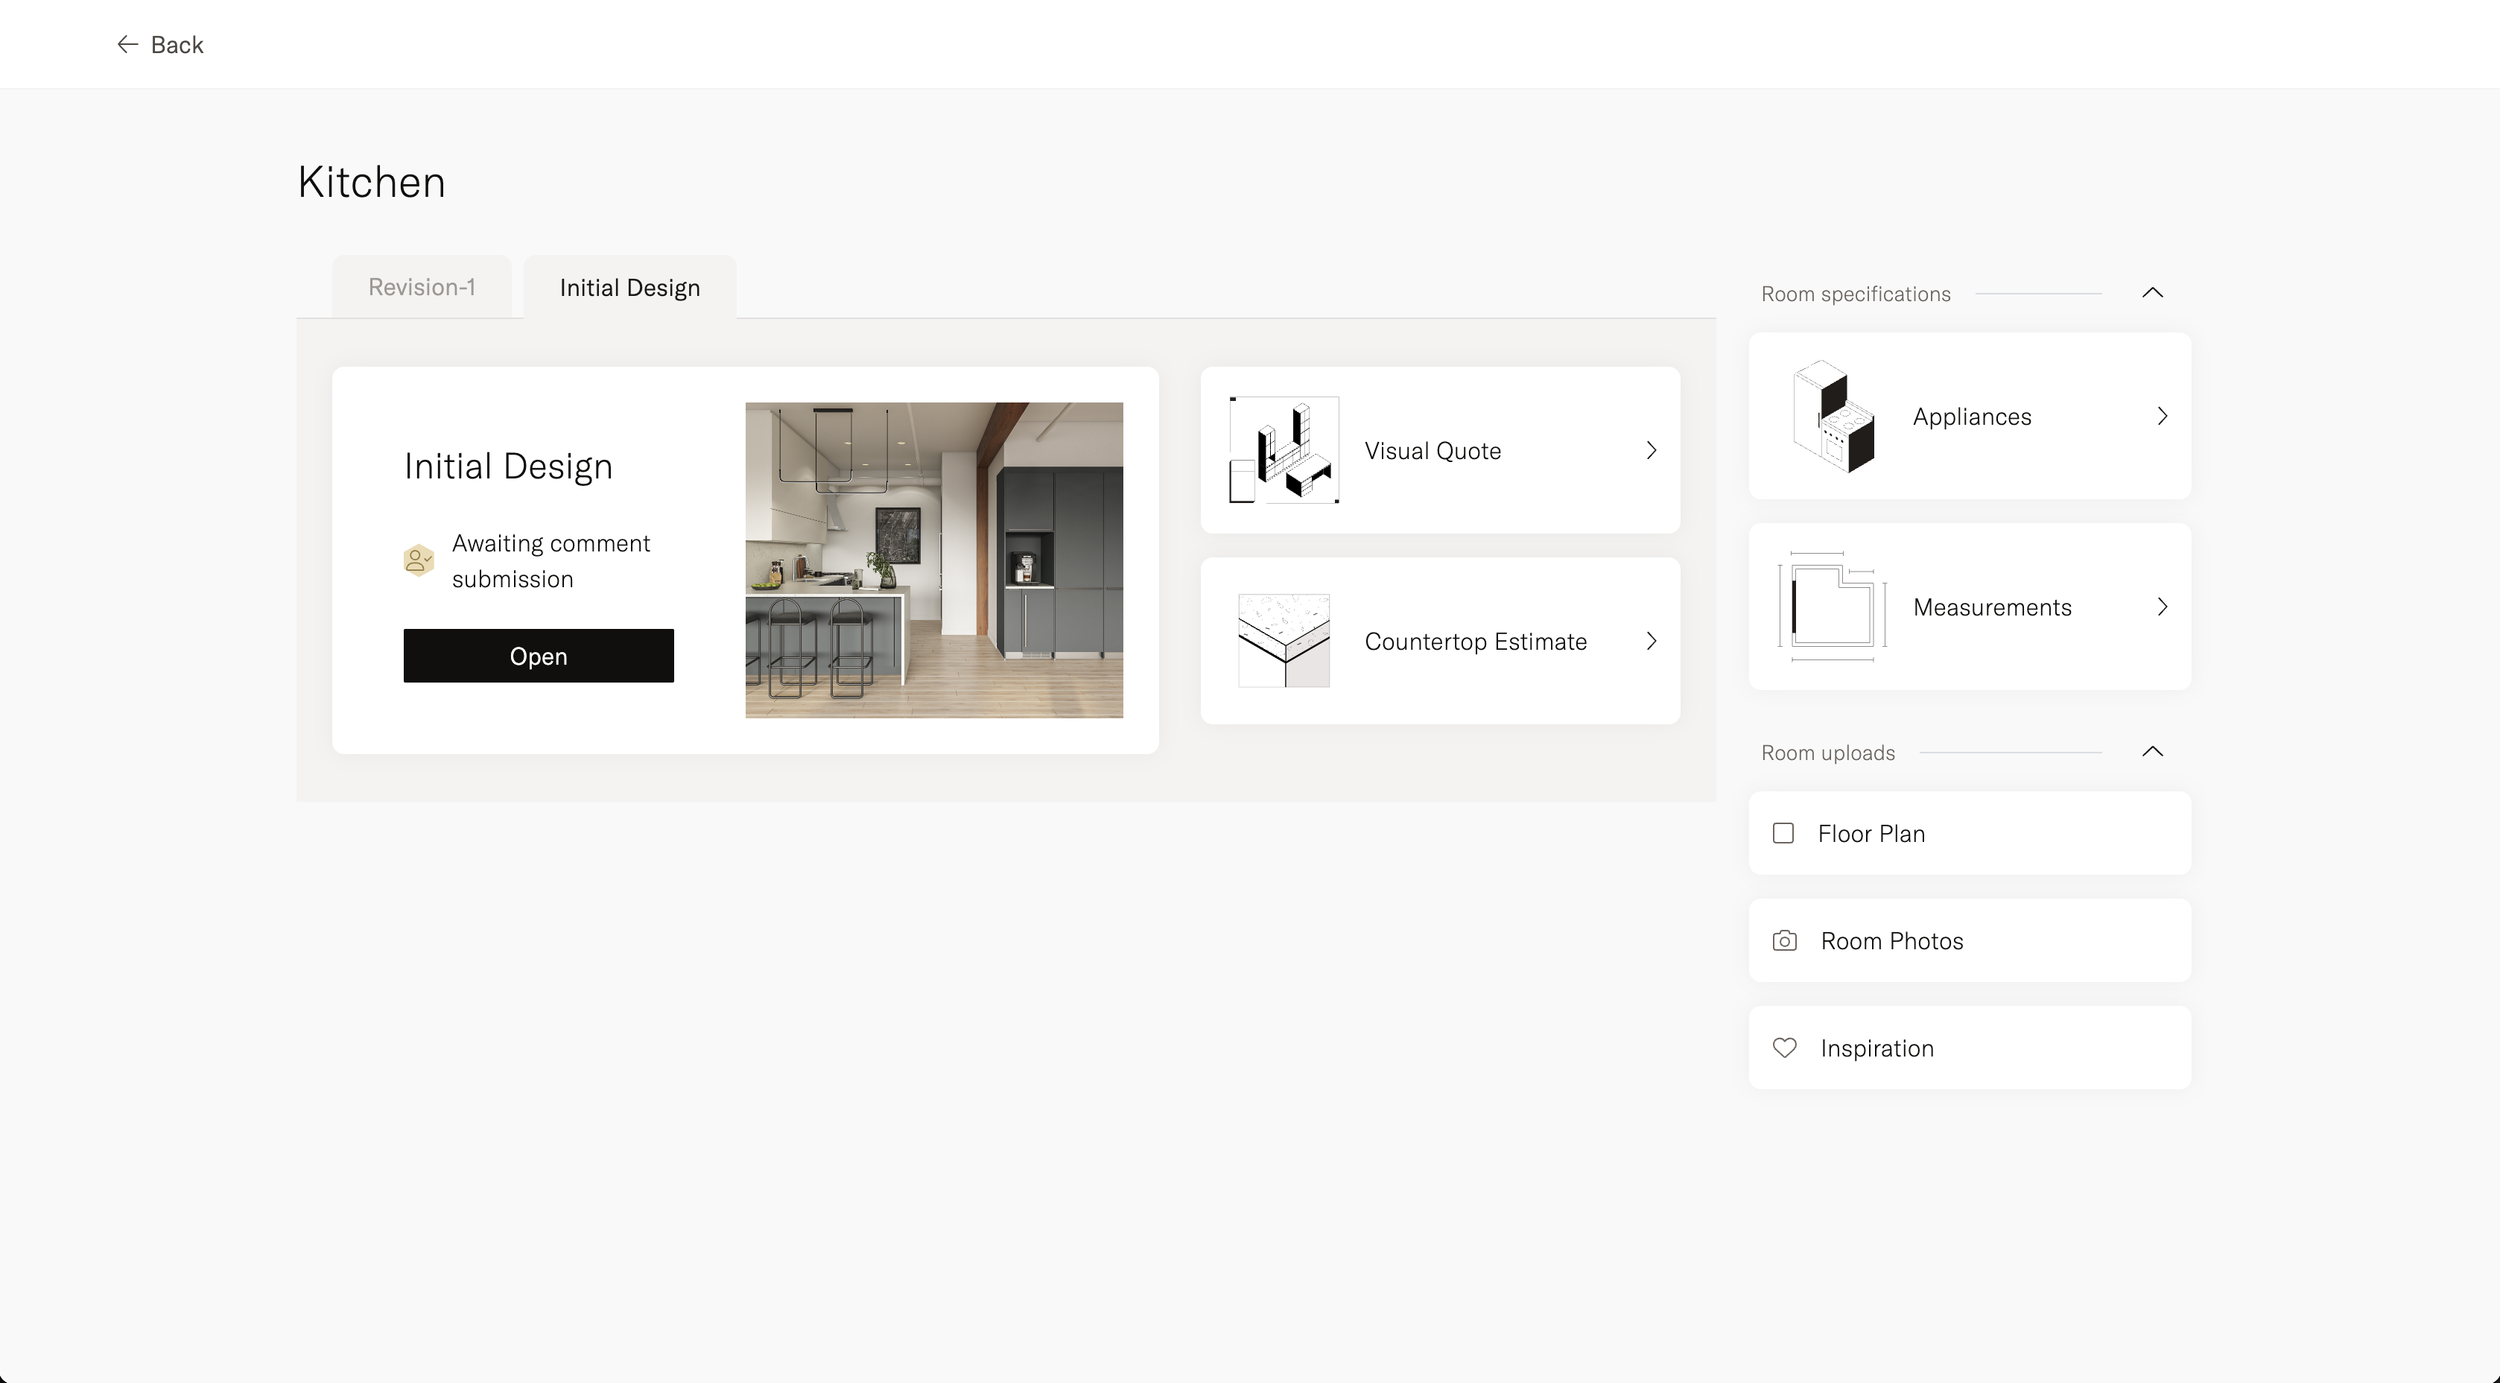Open the Inspiration upload
Screen dimensions: 2500x1383
coord(1969,1048)
